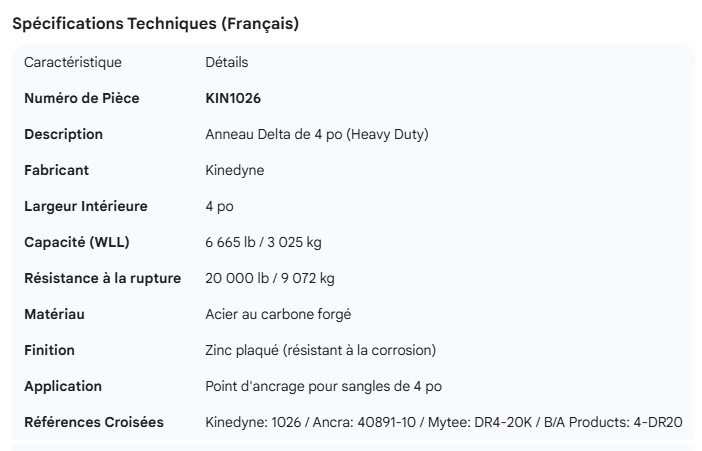Viewport: 702px width, 451px height.
Task: Click the Références Croisées label
Action: coord(94,422)
